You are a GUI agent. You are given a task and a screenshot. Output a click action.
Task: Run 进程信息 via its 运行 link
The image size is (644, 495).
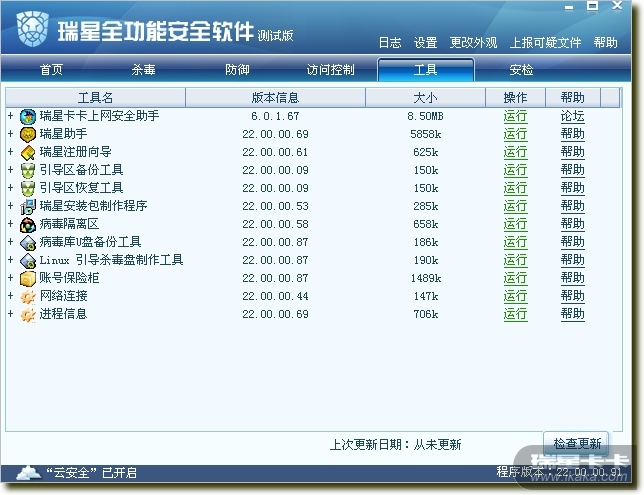coord(515,315)
